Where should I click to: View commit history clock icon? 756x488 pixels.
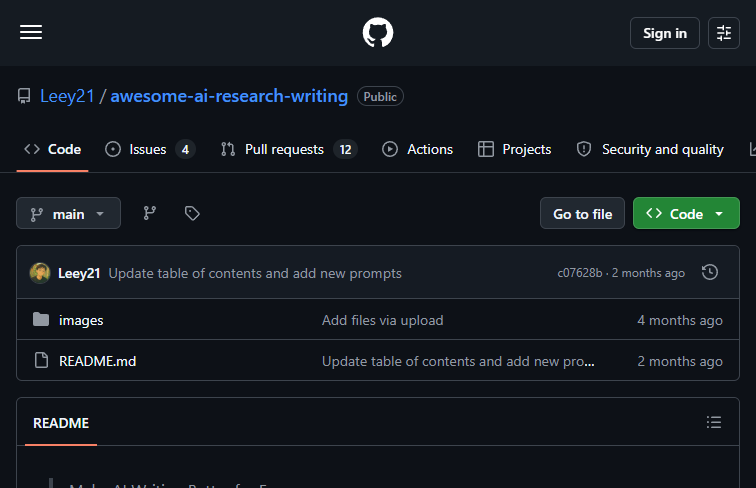click(710, 272)
